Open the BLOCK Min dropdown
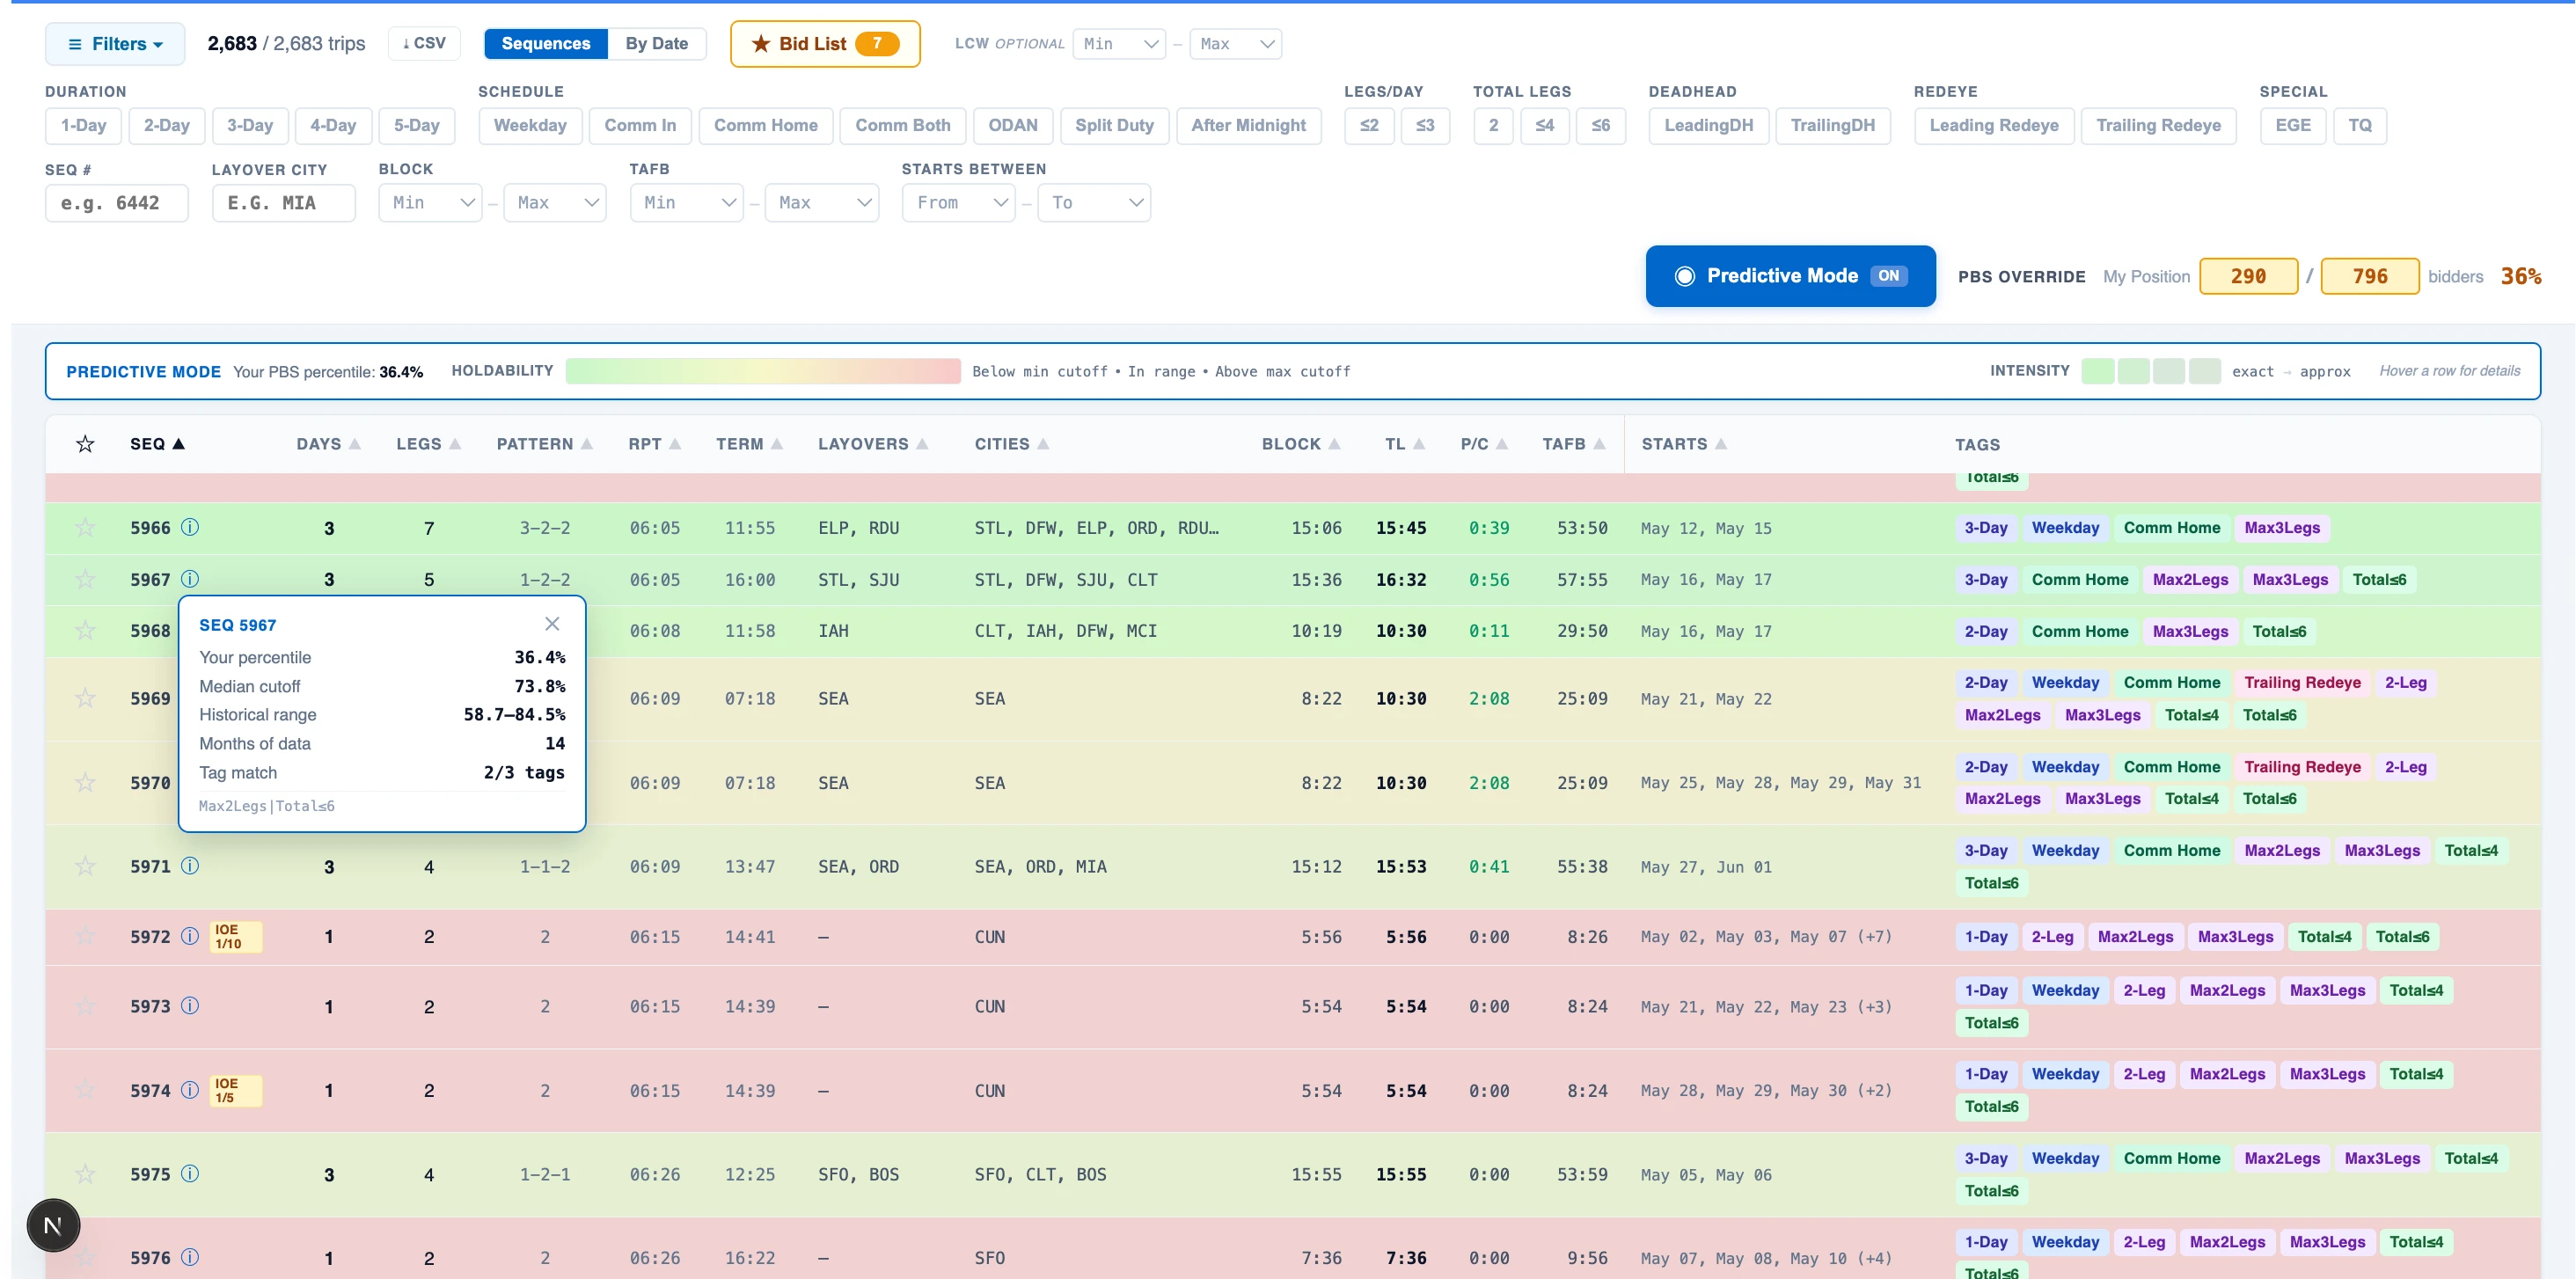This screenshot has height=1279, width=2576. [x=431, y=203]
